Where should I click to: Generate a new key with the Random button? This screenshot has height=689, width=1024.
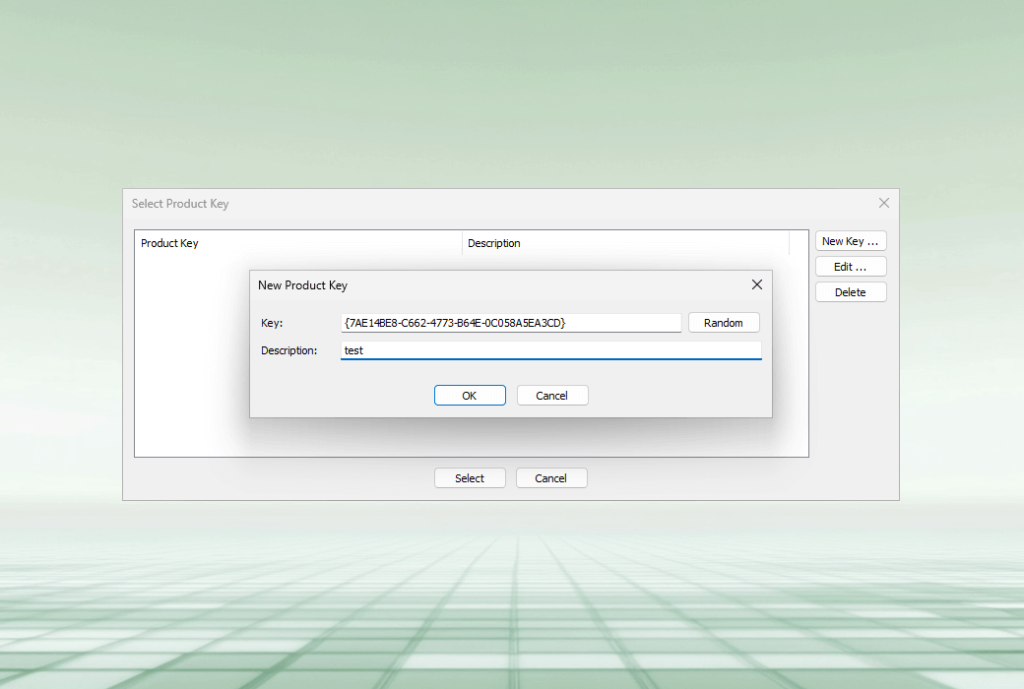723,322
